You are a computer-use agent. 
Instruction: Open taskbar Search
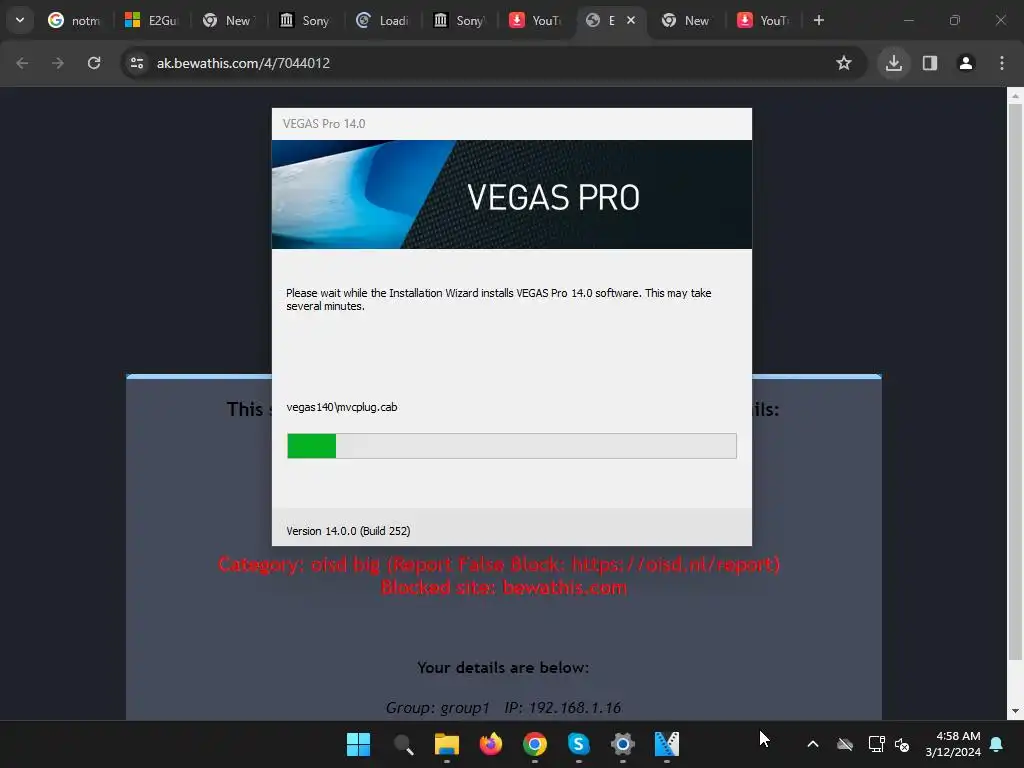click(x=403, y=744)
